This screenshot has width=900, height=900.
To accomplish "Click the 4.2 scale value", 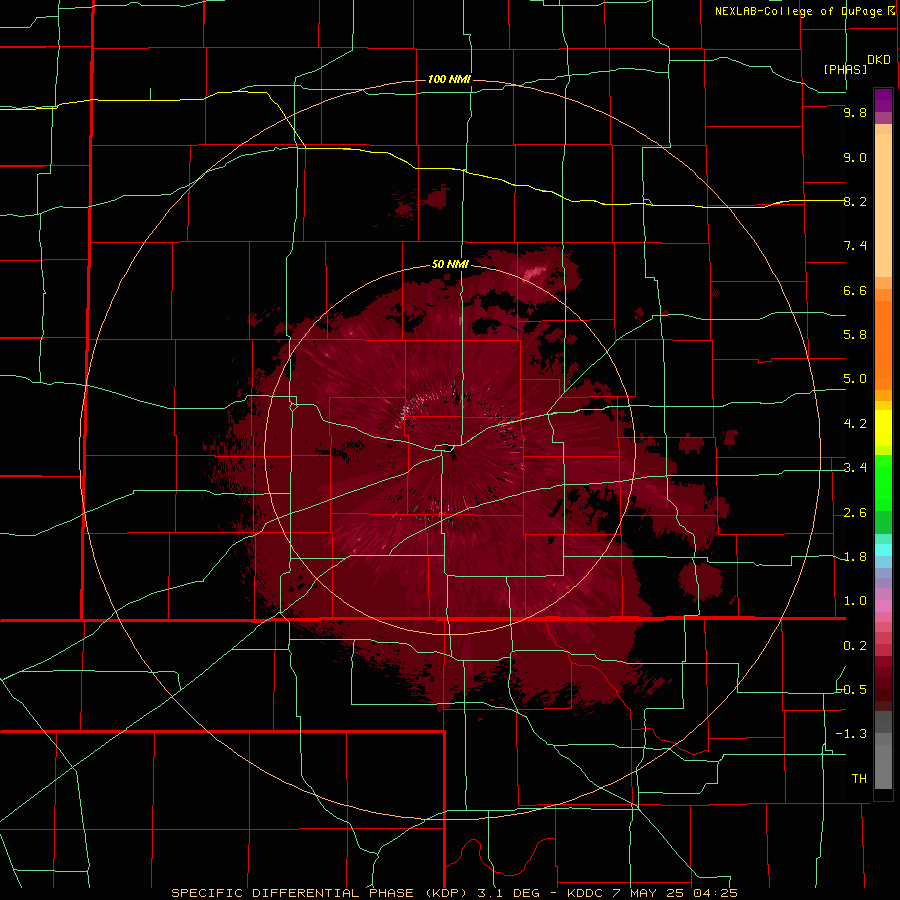I will (855, 424).
